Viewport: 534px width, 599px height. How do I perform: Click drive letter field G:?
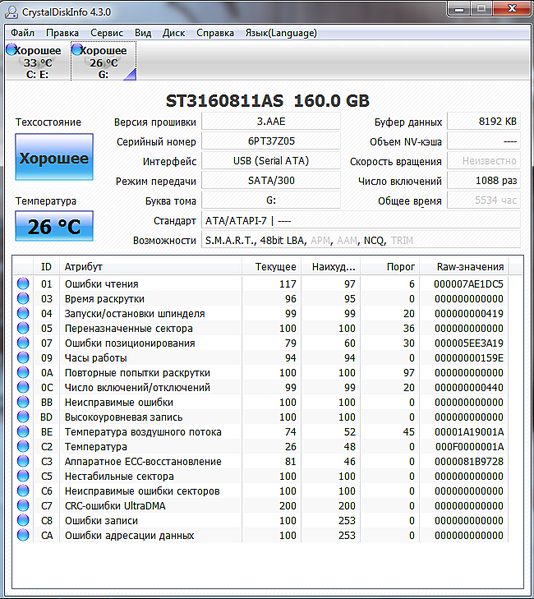click(271, 200)
